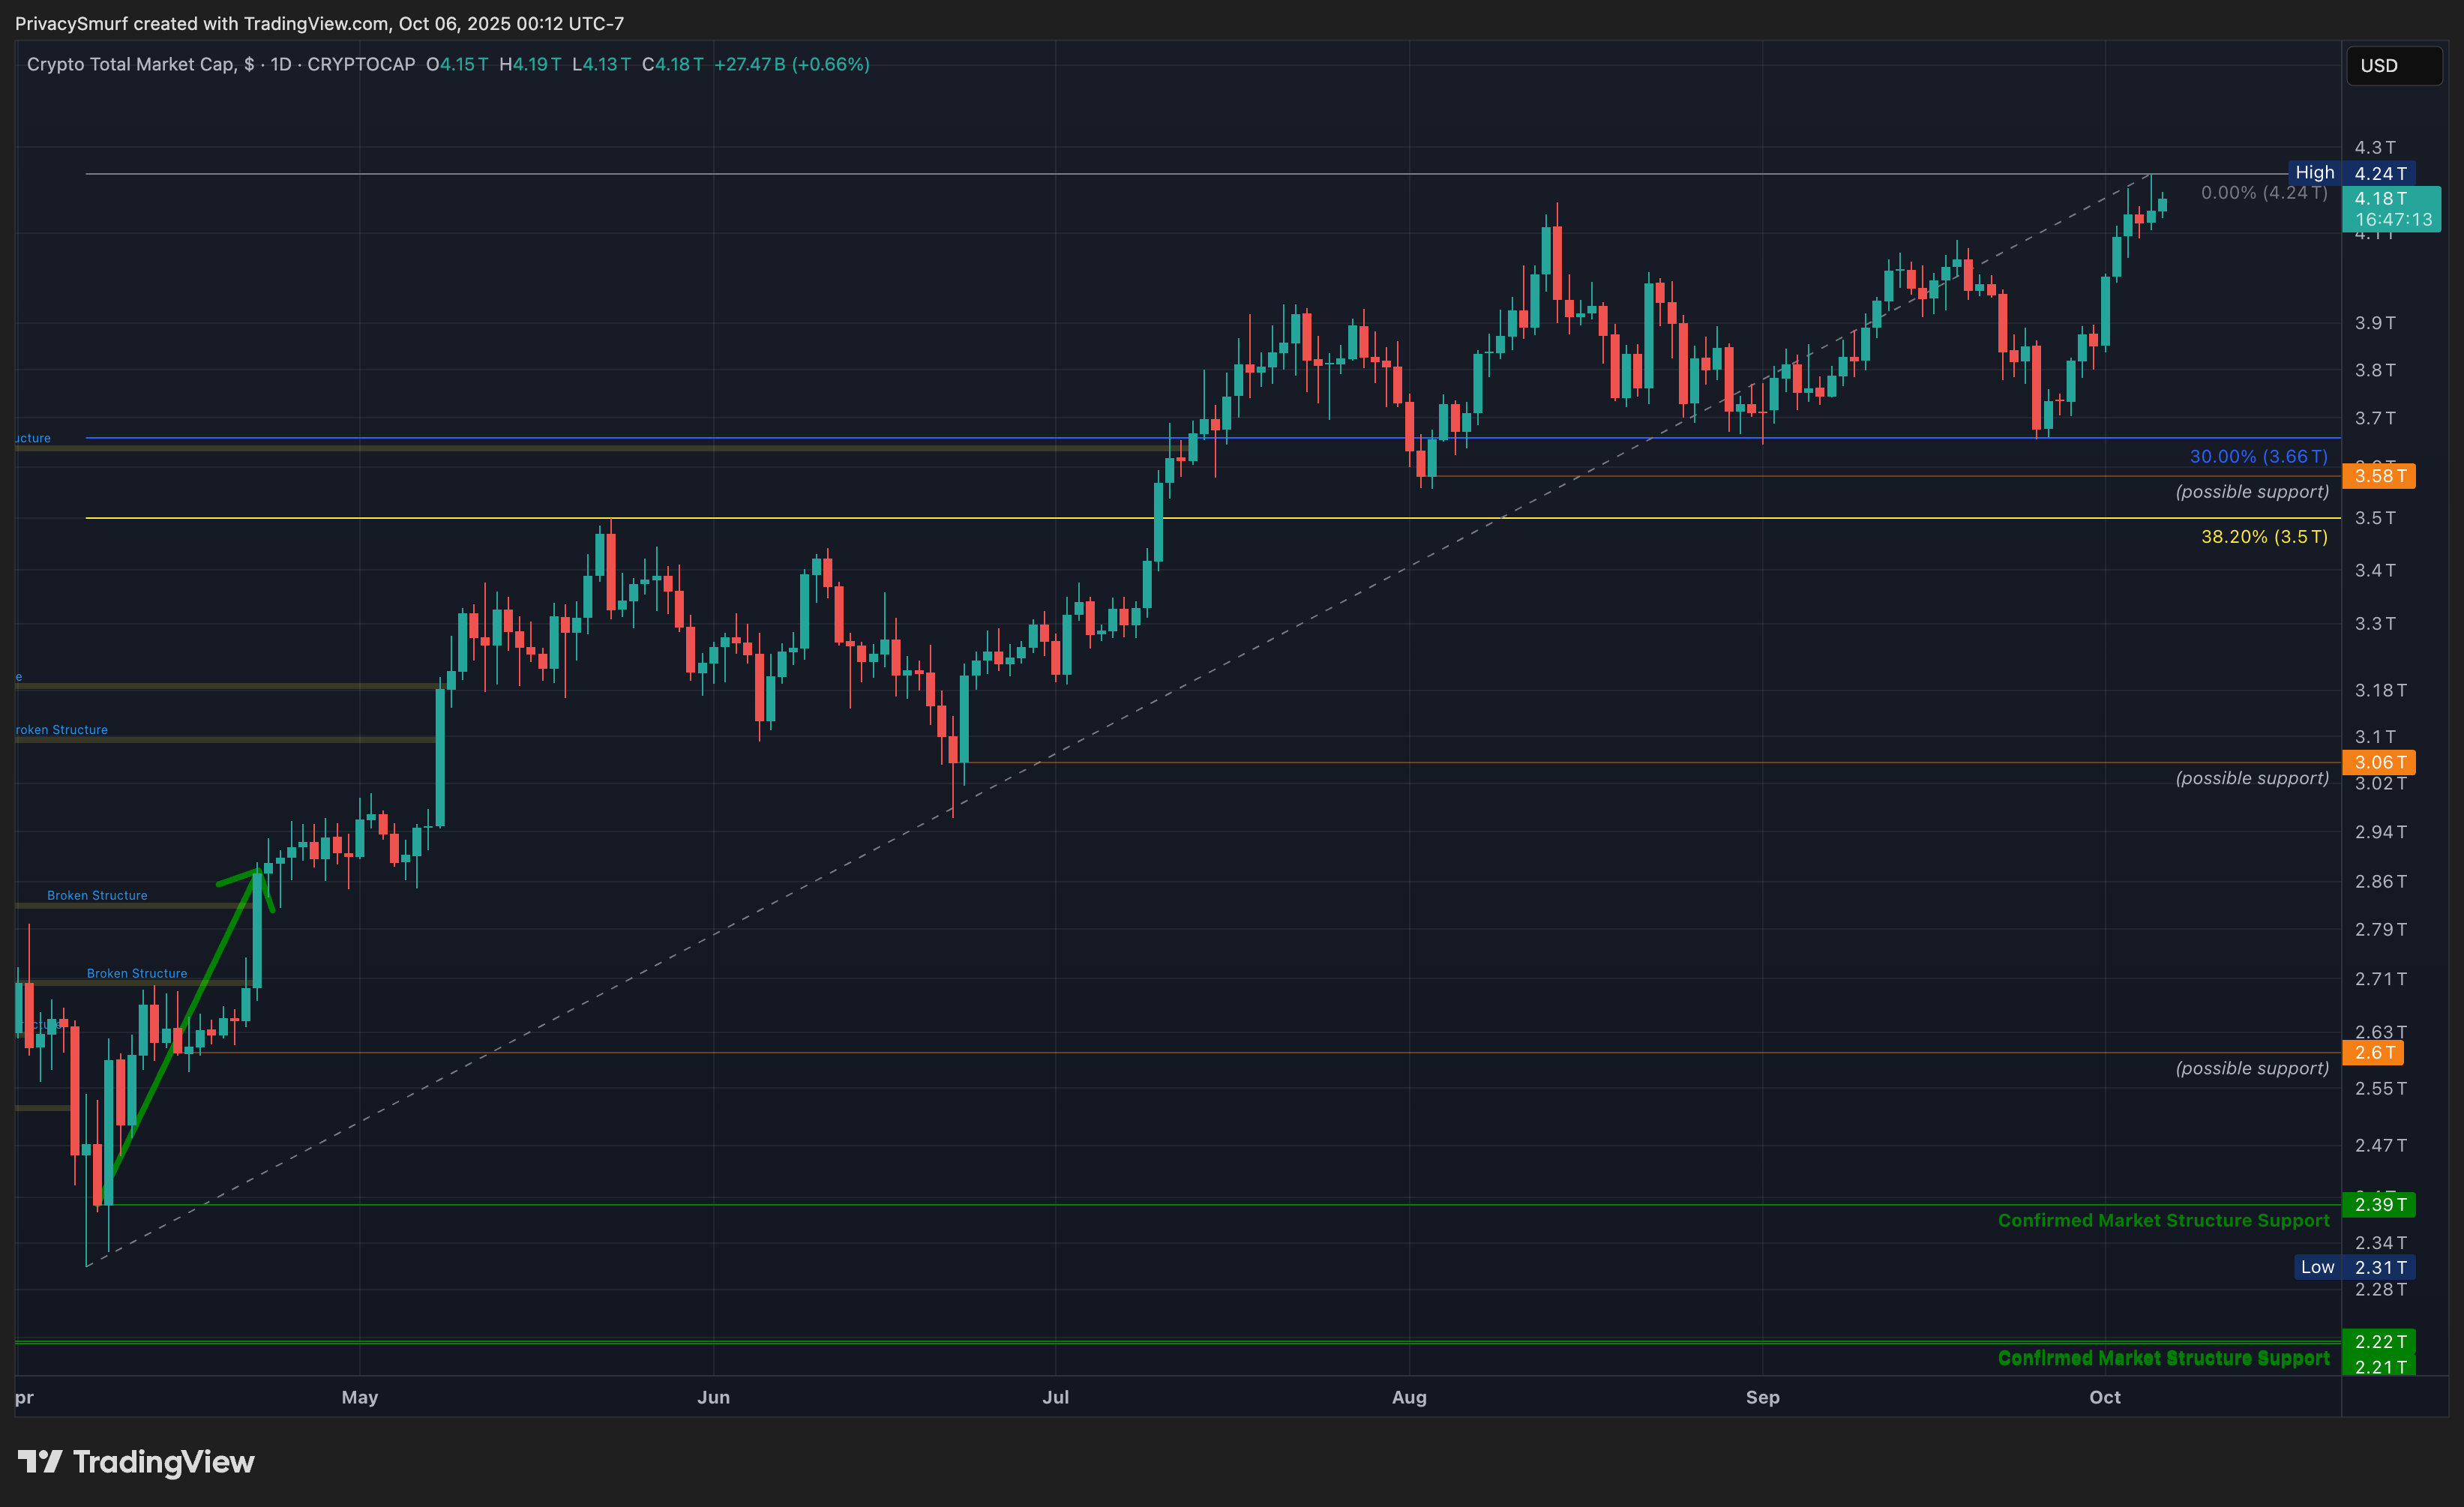Click the Oct label on time axis
Viewport: 2464px width, 1507px height.
(x=2104, y=1398)
